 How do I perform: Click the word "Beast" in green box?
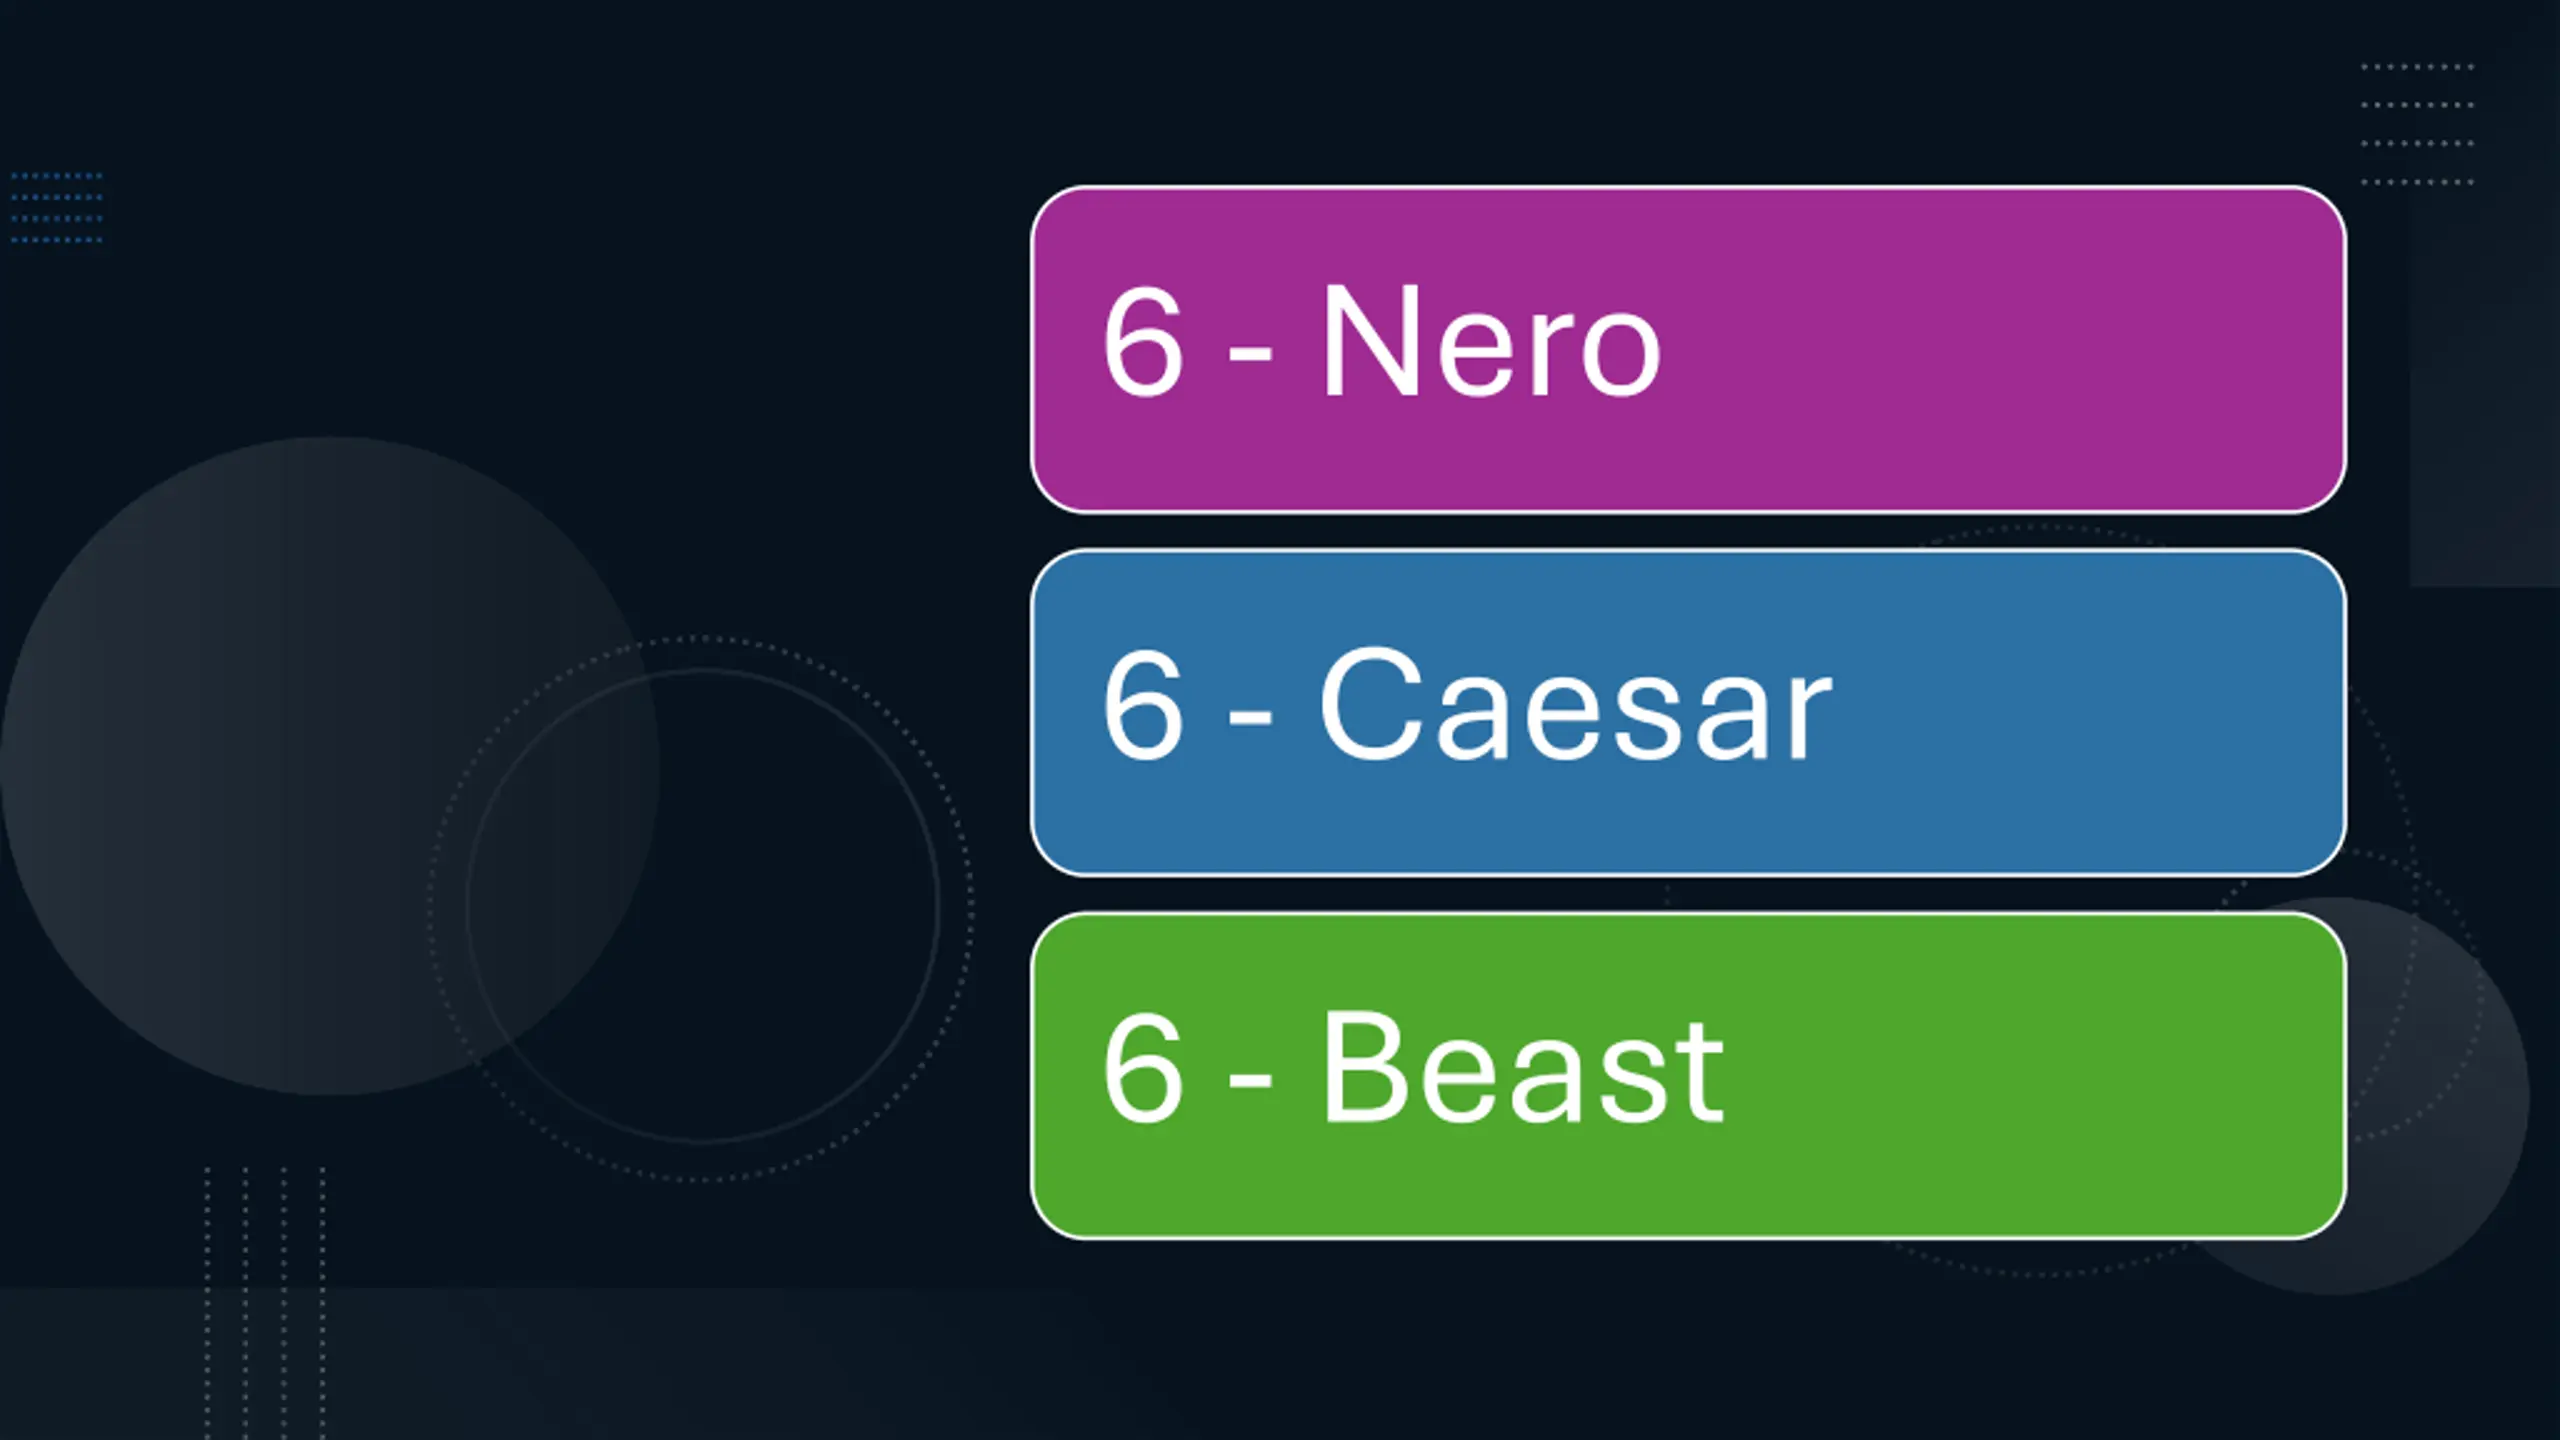1522,1069
